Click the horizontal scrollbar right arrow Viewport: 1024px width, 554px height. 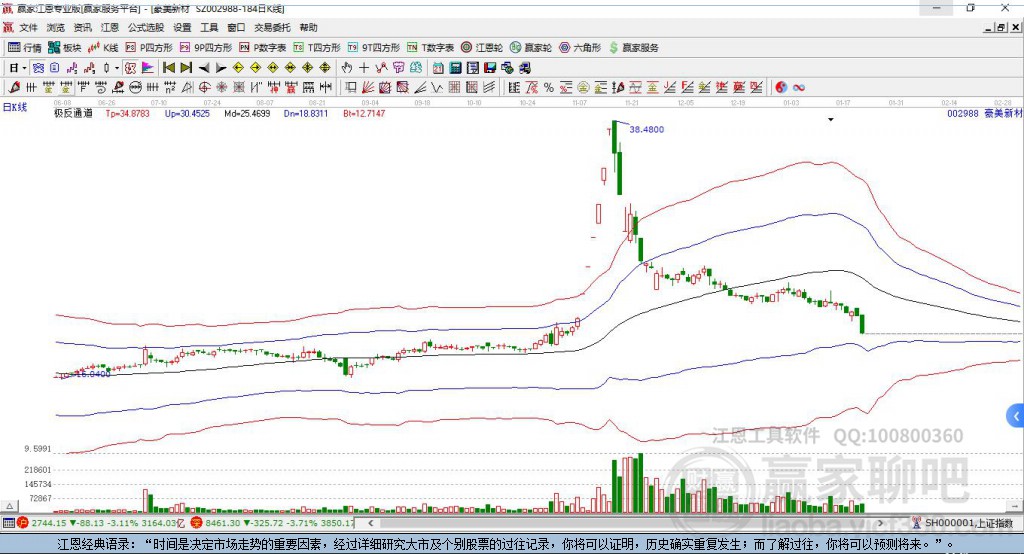[x=880, y=523]
